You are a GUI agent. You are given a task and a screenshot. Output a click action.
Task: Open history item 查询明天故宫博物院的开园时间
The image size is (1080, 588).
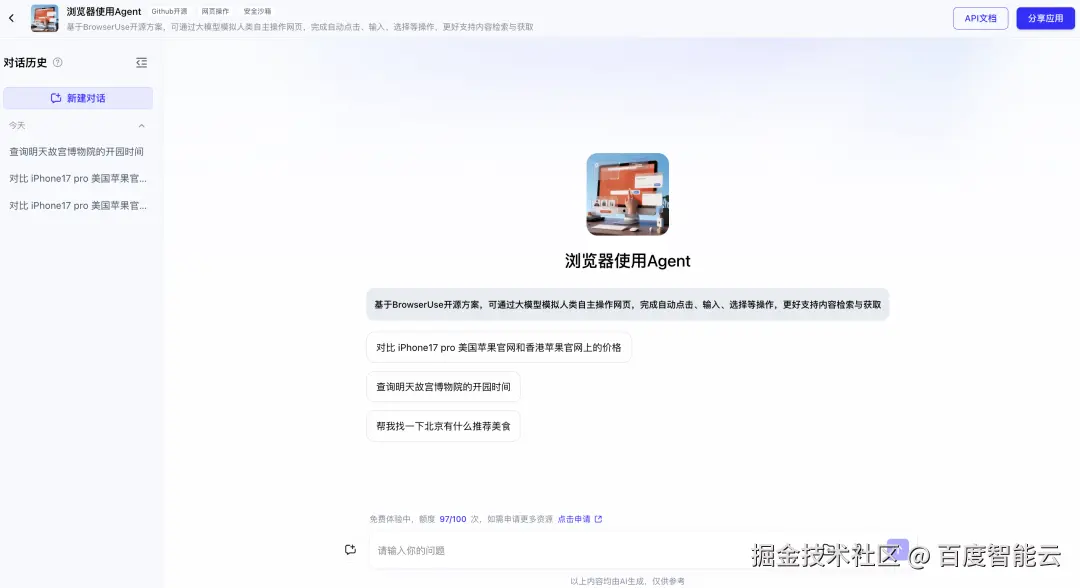tap(78, 151)
